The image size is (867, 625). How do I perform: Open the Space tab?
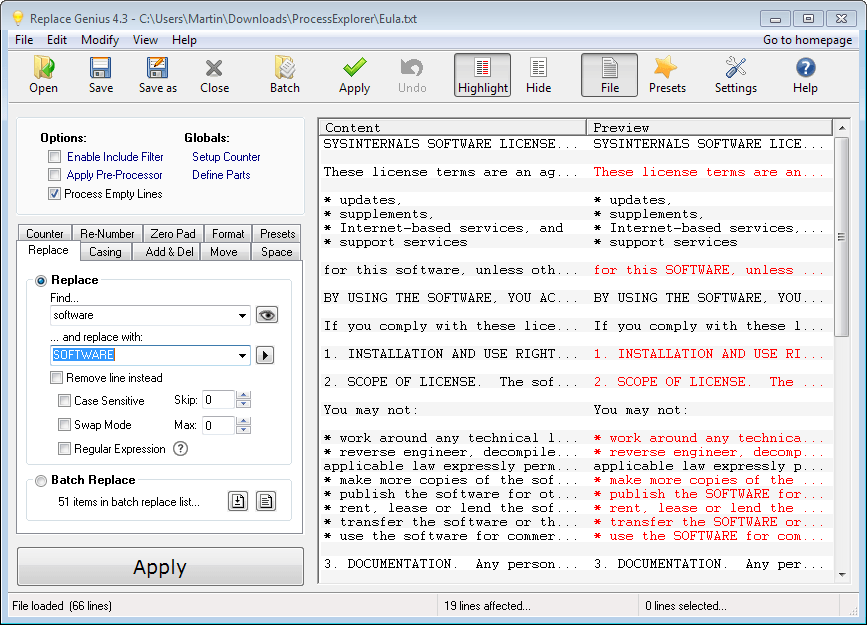[276, 252]
